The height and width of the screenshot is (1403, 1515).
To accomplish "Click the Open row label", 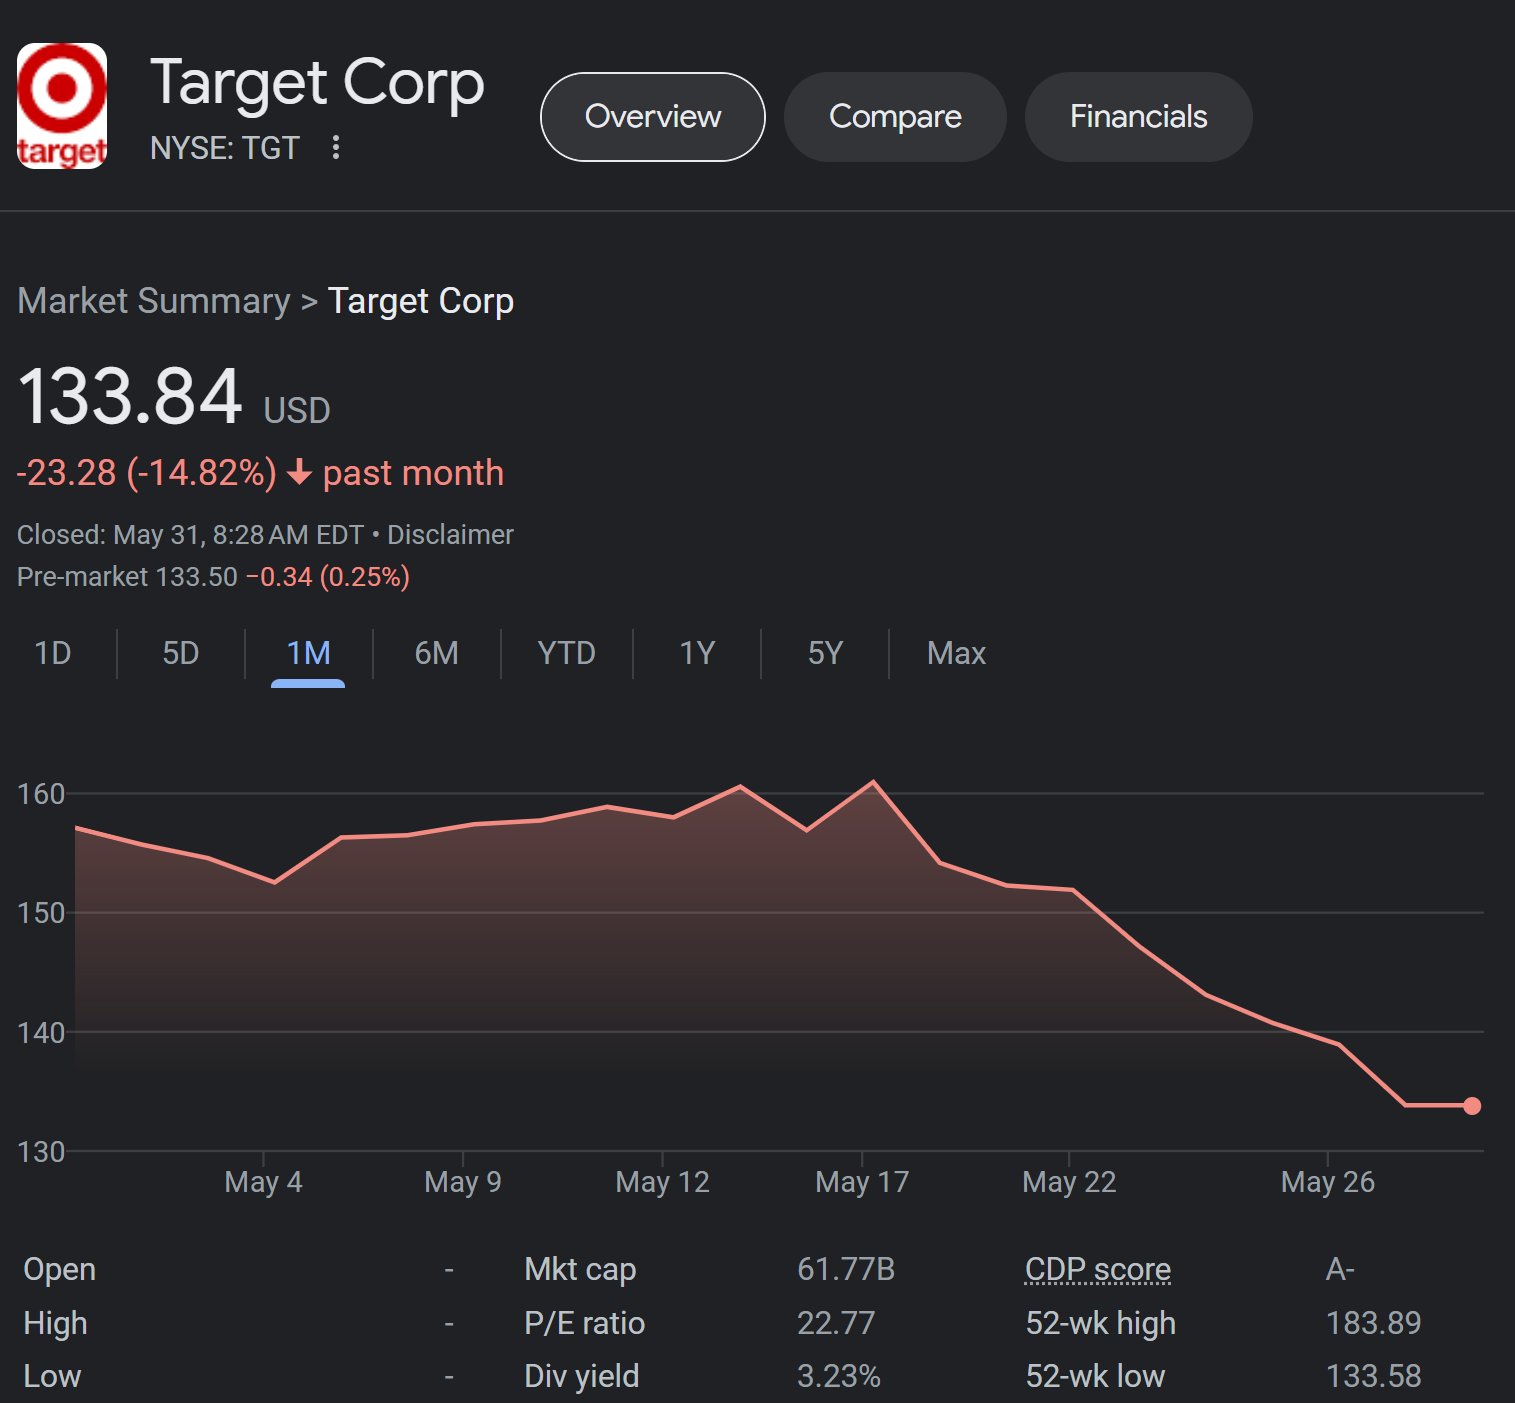I will [x=60, y=1269].
